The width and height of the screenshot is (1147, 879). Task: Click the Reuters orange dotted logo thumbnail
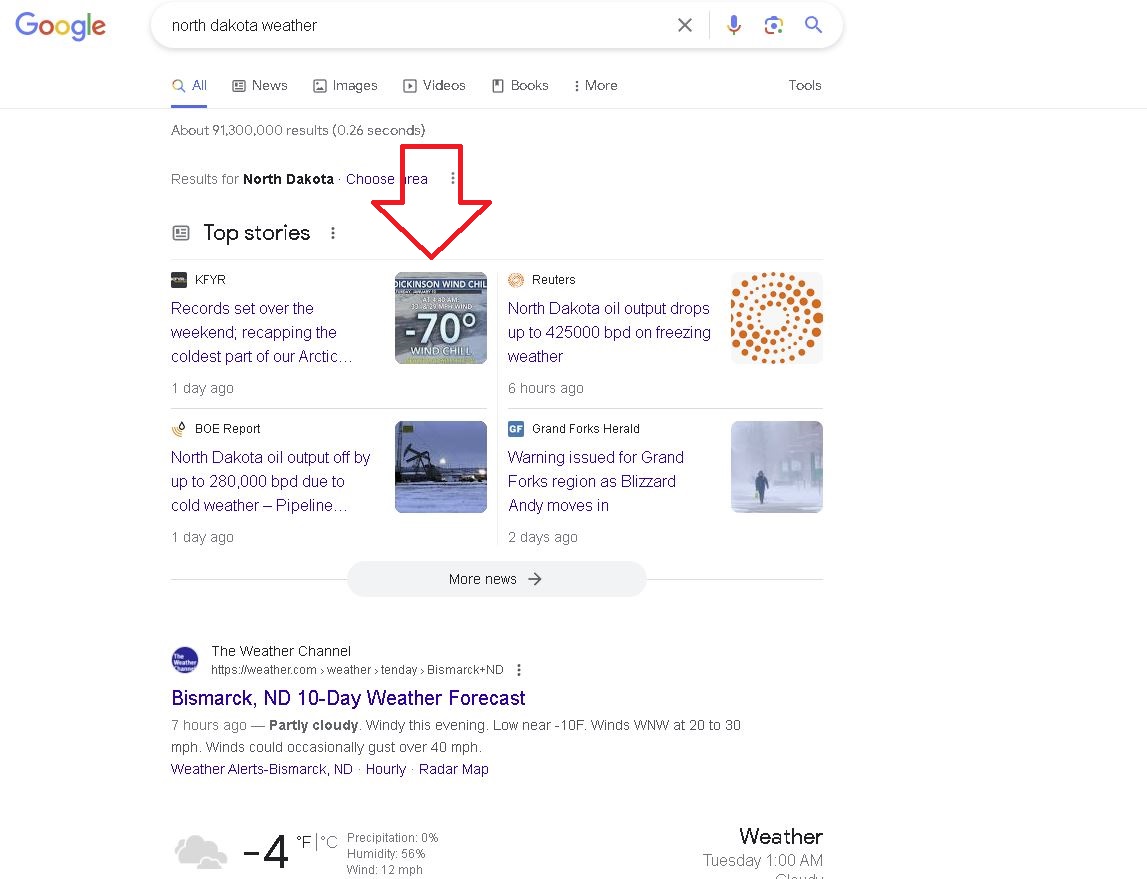point(777,318)
